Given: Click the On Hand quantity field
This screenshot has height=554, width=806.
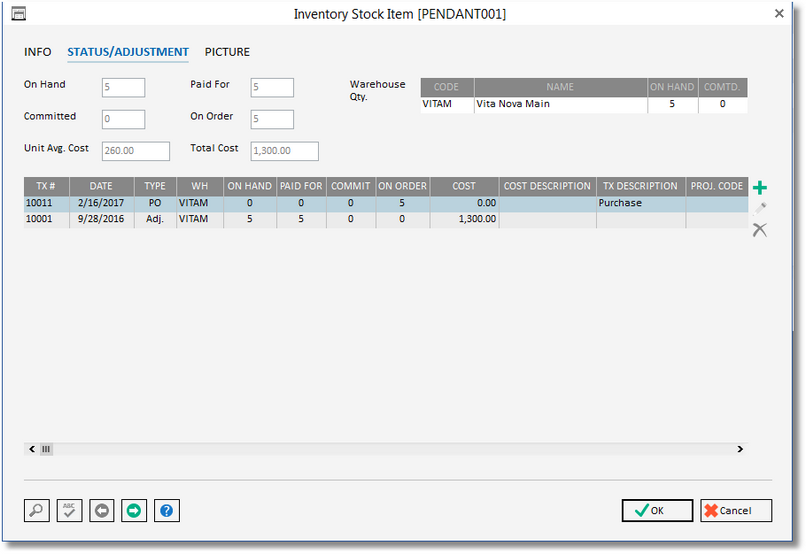Looking at the screenshot, I should click(123, 88).
